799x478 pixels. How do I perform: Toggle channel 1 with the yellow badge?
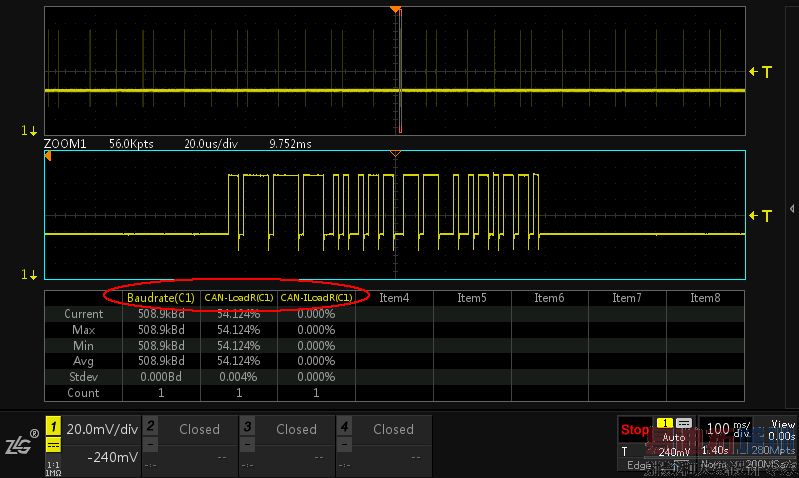tap(53, 427)
